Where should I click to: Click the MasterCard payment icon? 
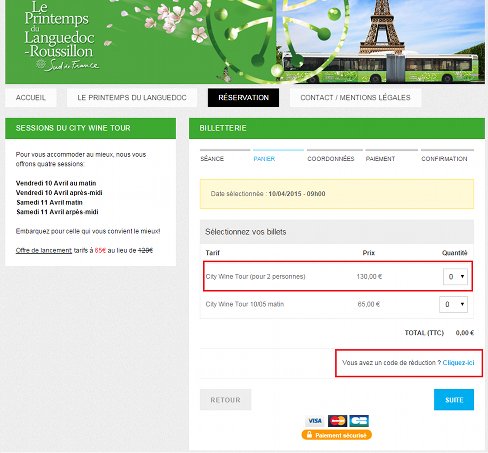(x=337, y=421)
